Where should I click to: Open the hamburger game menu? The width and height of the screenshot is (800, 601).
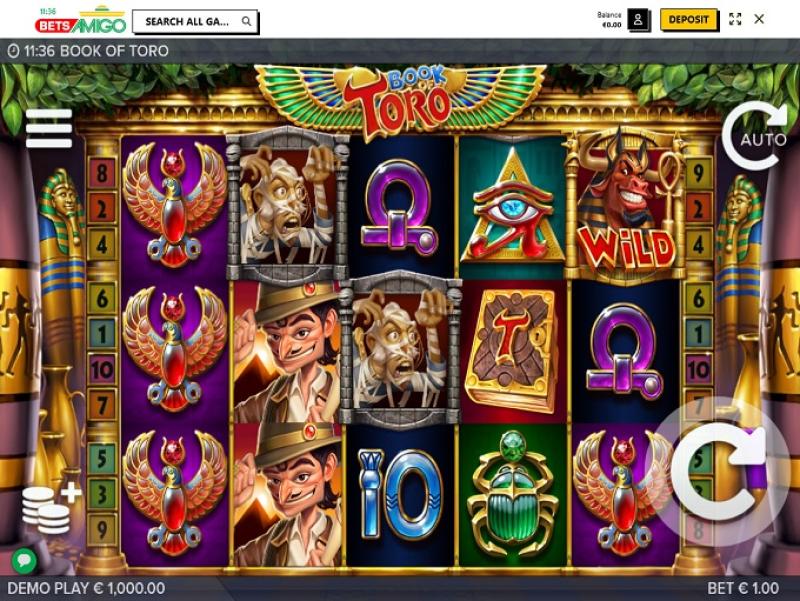tap(49, 128)
